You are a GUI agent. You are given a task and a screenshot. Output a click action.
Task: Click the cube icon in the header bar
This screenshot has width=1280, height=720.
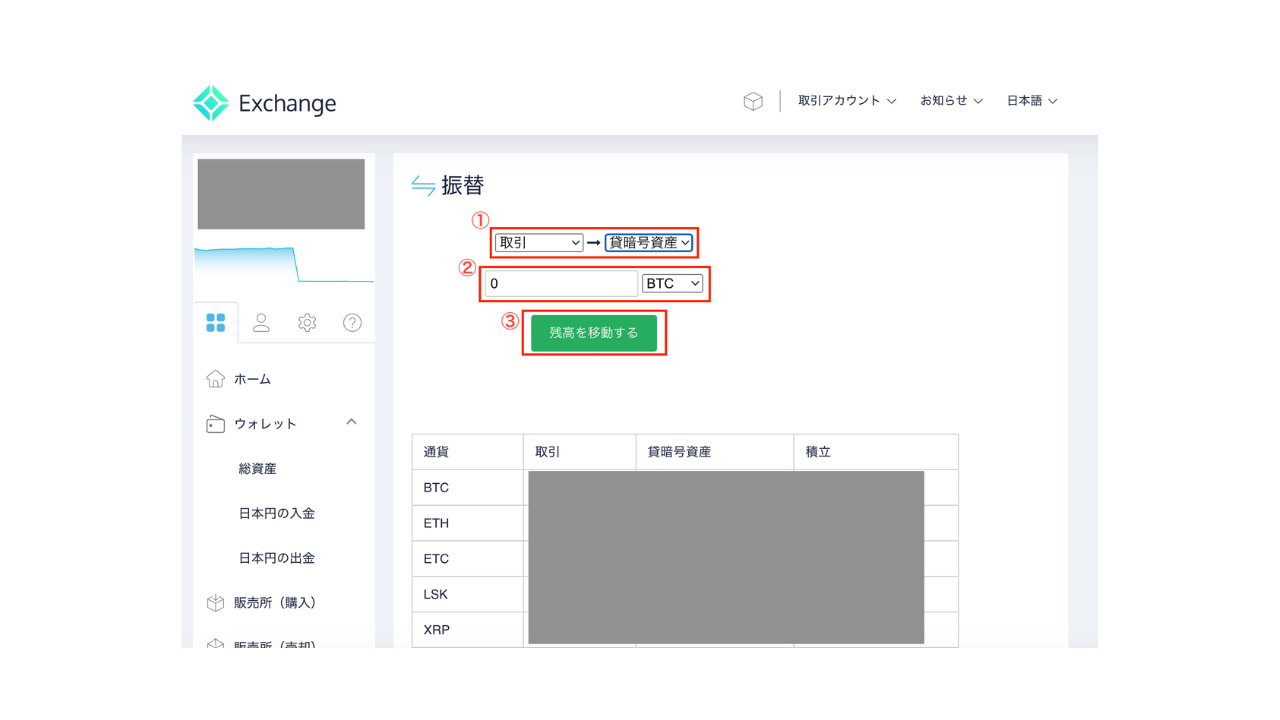(753, 100)
